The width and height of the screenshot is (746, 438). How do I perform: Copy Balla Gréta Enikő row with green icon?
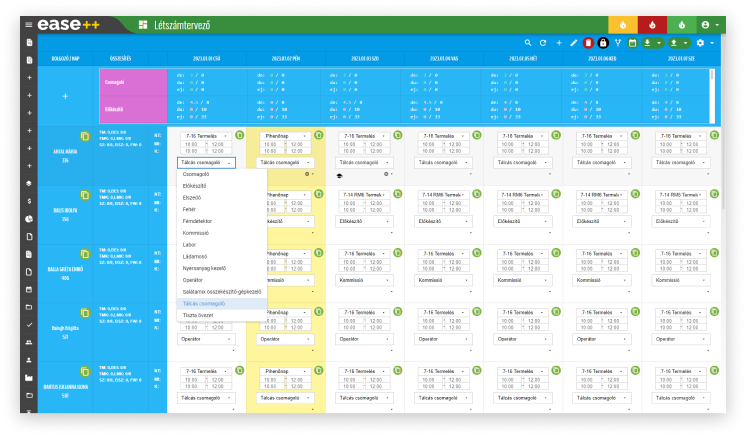[x=85, y=254]
